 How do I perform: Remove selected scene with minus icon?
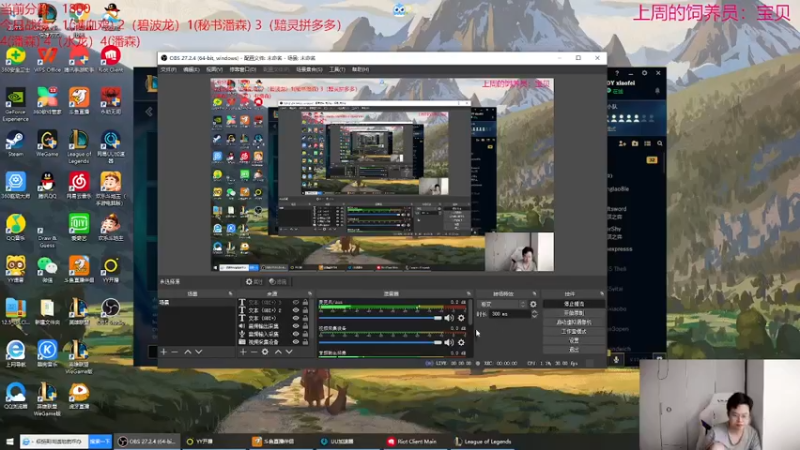click(174, 352)
